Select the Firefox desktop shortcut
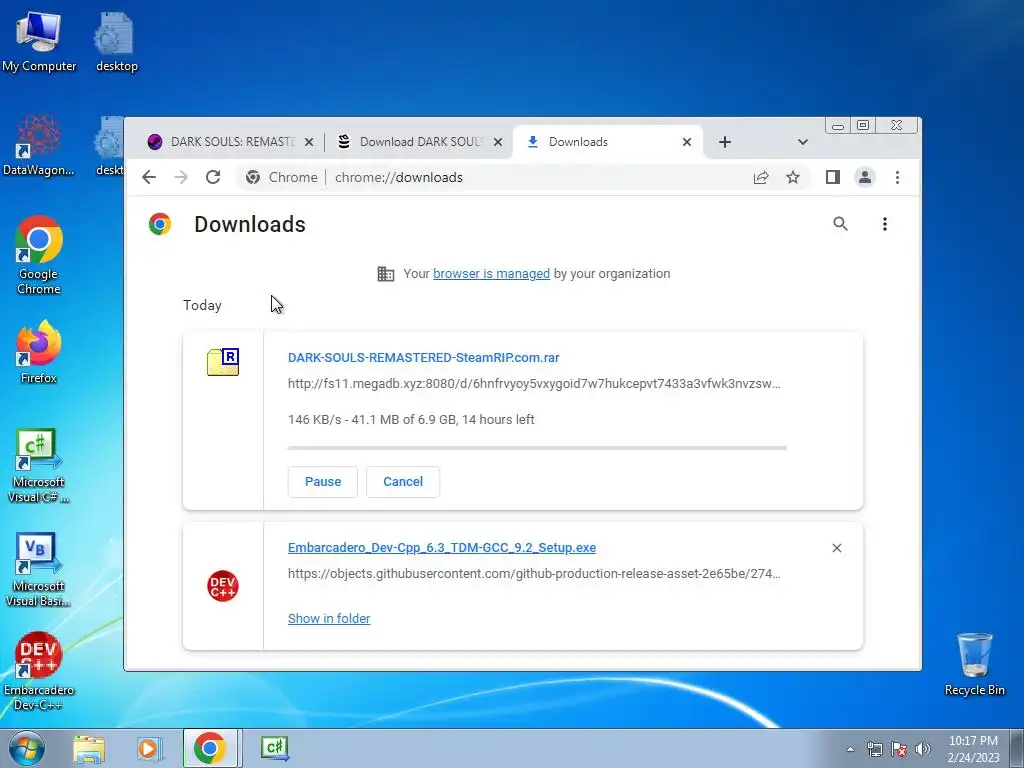Image resolution: width=1024 pixels, height=768 pixels. click(x=39, y=351)
